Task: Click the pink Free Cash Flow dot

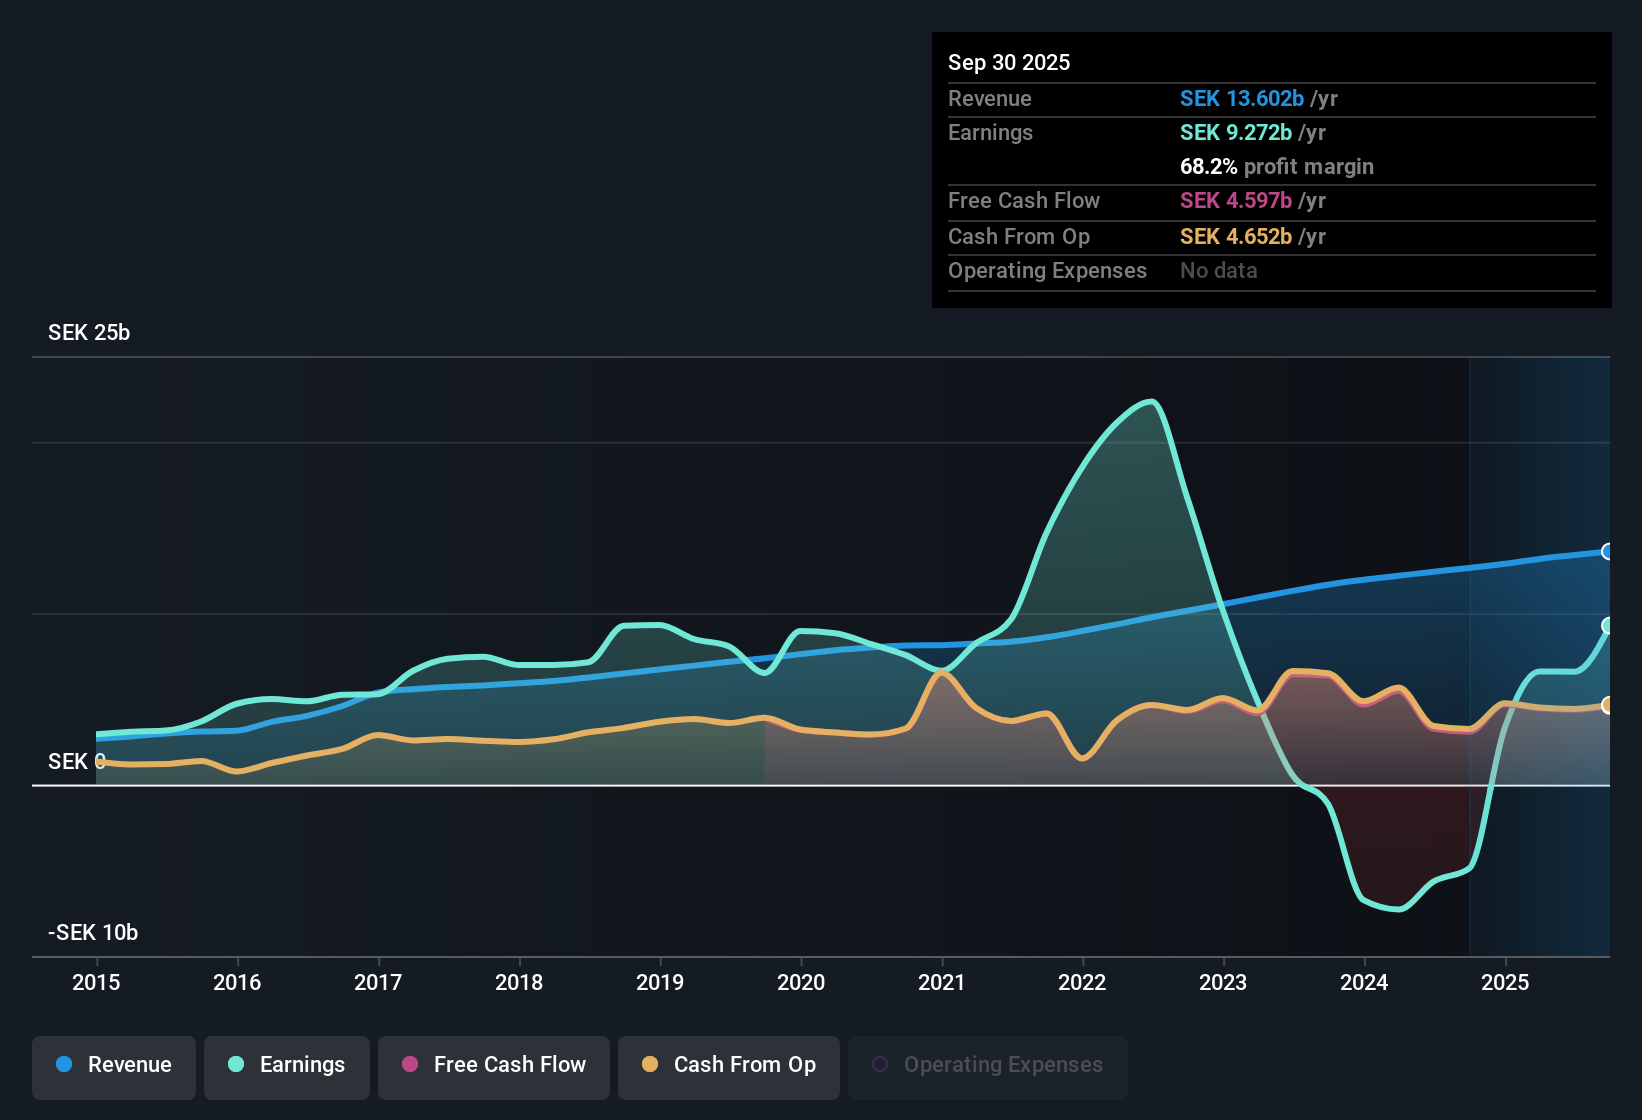Action: (409, 1065)
